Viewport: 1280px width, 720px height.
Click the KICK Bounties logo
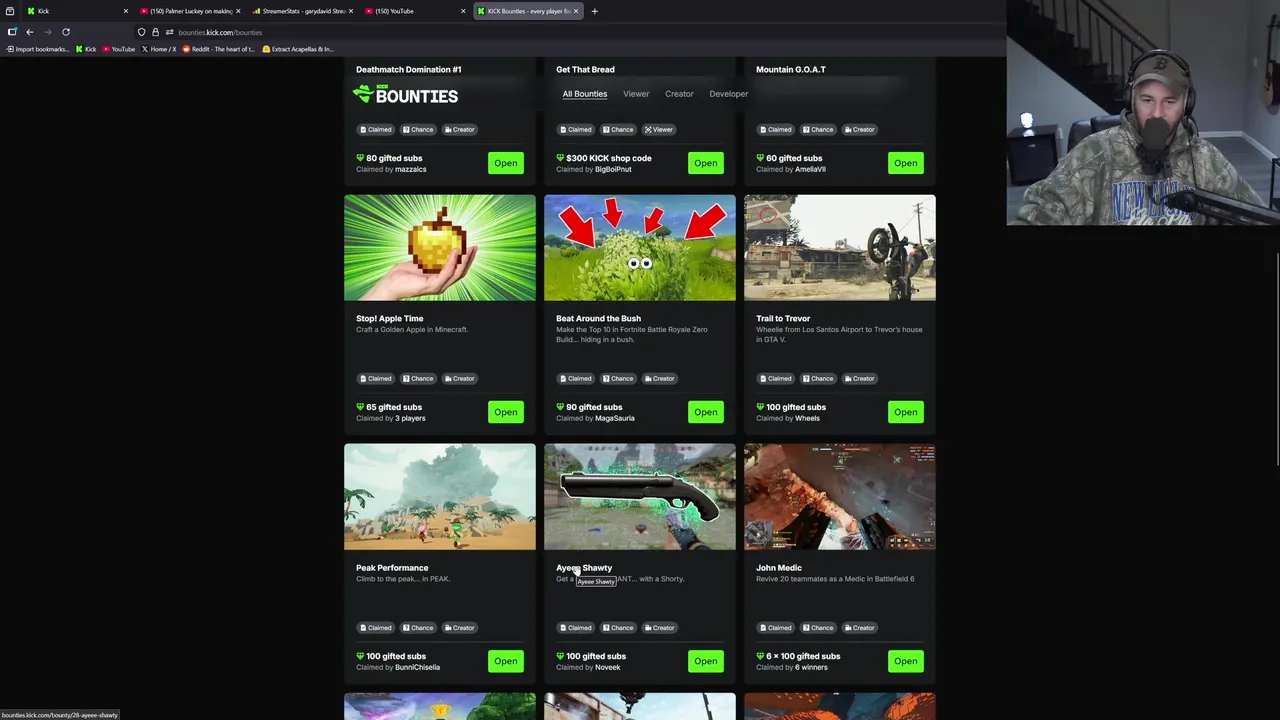pyautogui.click(x=405, y=95)
